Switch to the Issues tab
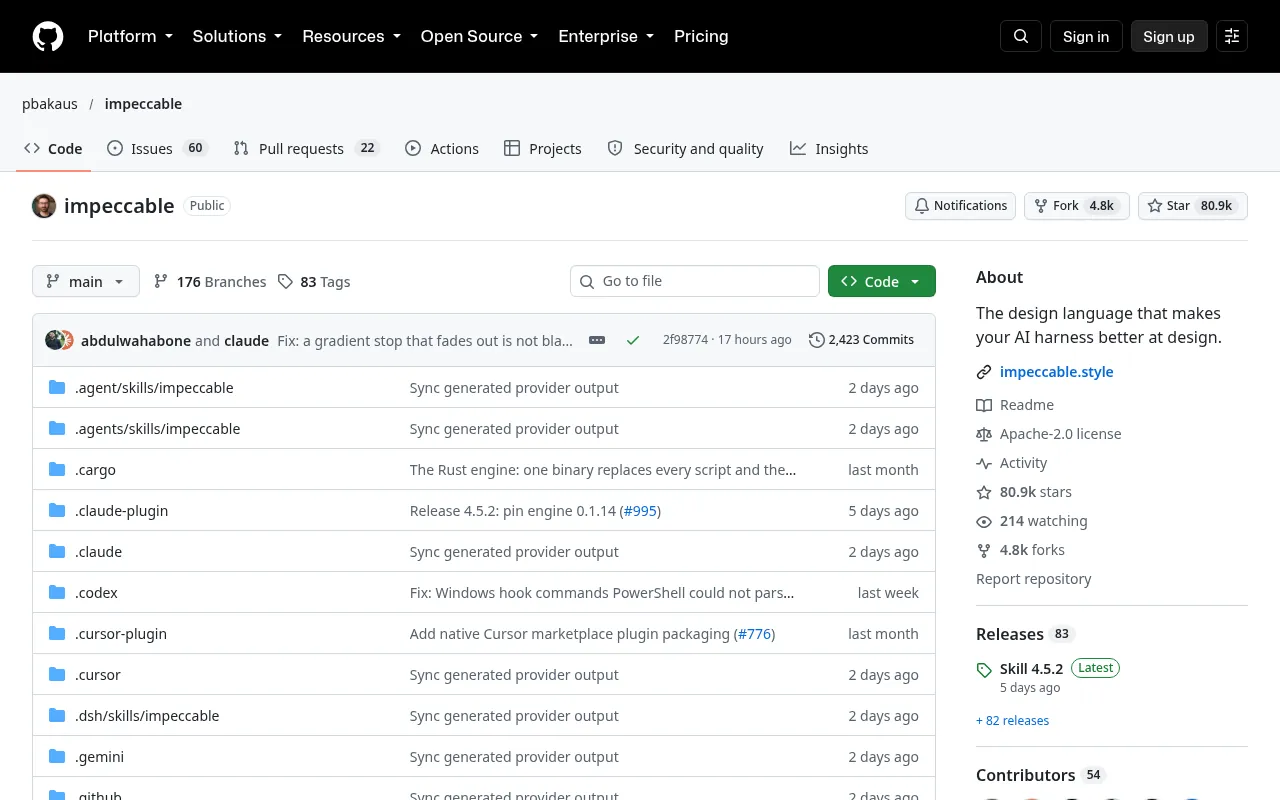1280x800 pixels. (156, 148)
